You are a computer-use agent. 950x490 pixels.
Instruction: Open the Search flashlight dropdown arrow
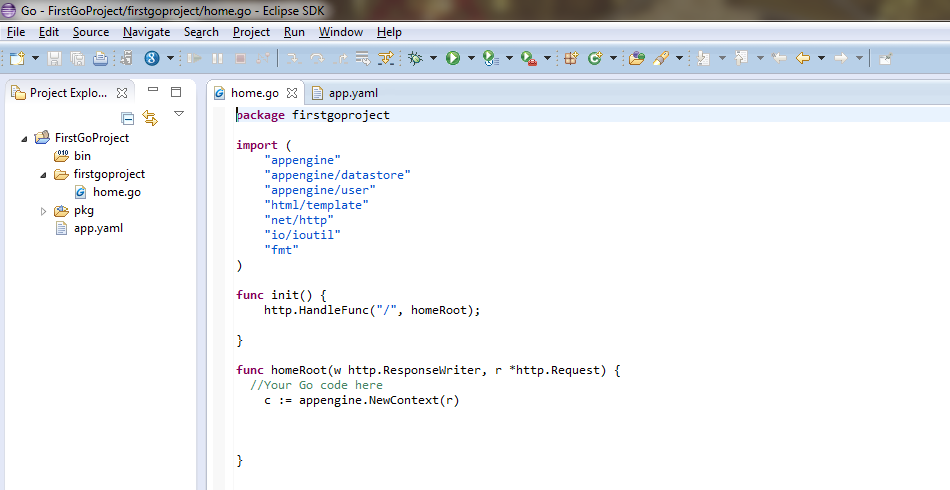click(679, 58)
